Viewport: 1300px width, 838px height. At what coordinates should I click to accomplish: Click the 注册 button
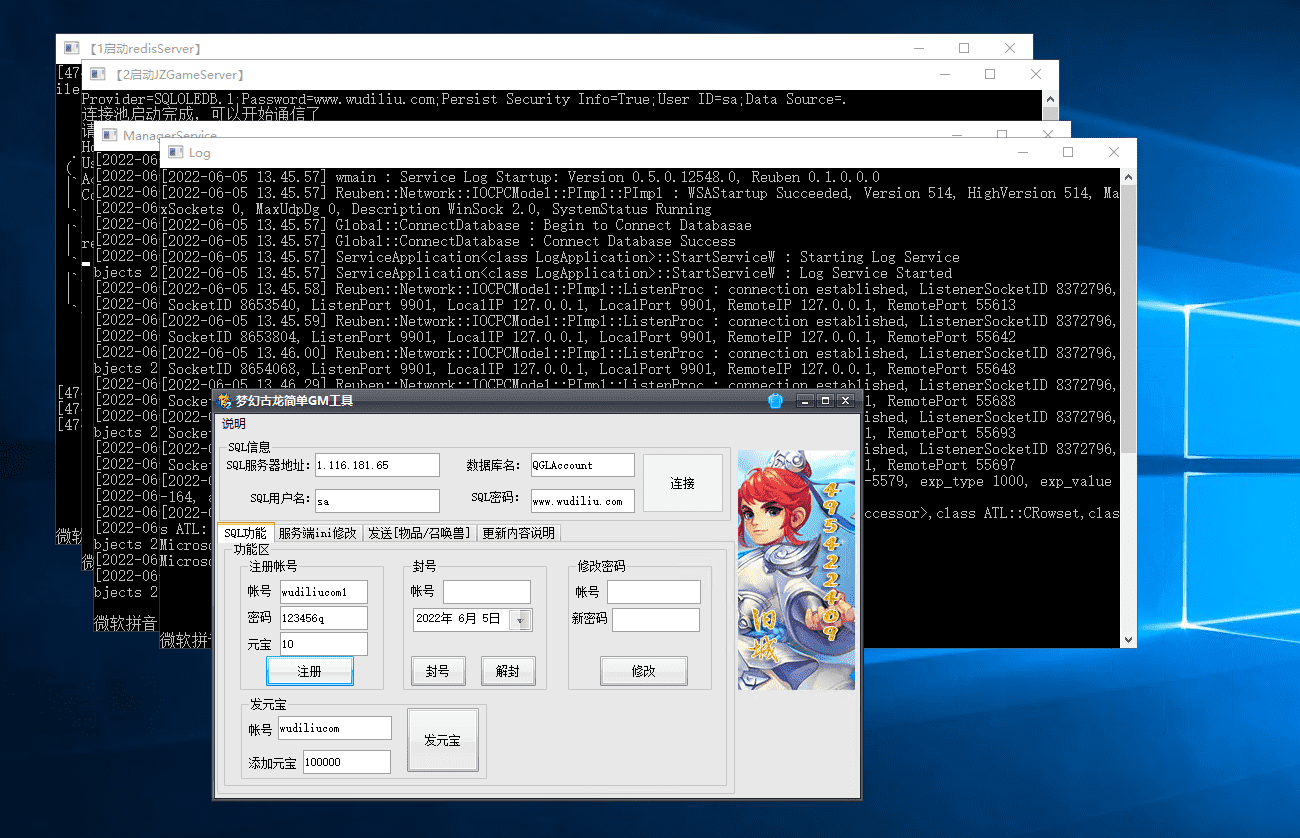click(310, 671)
